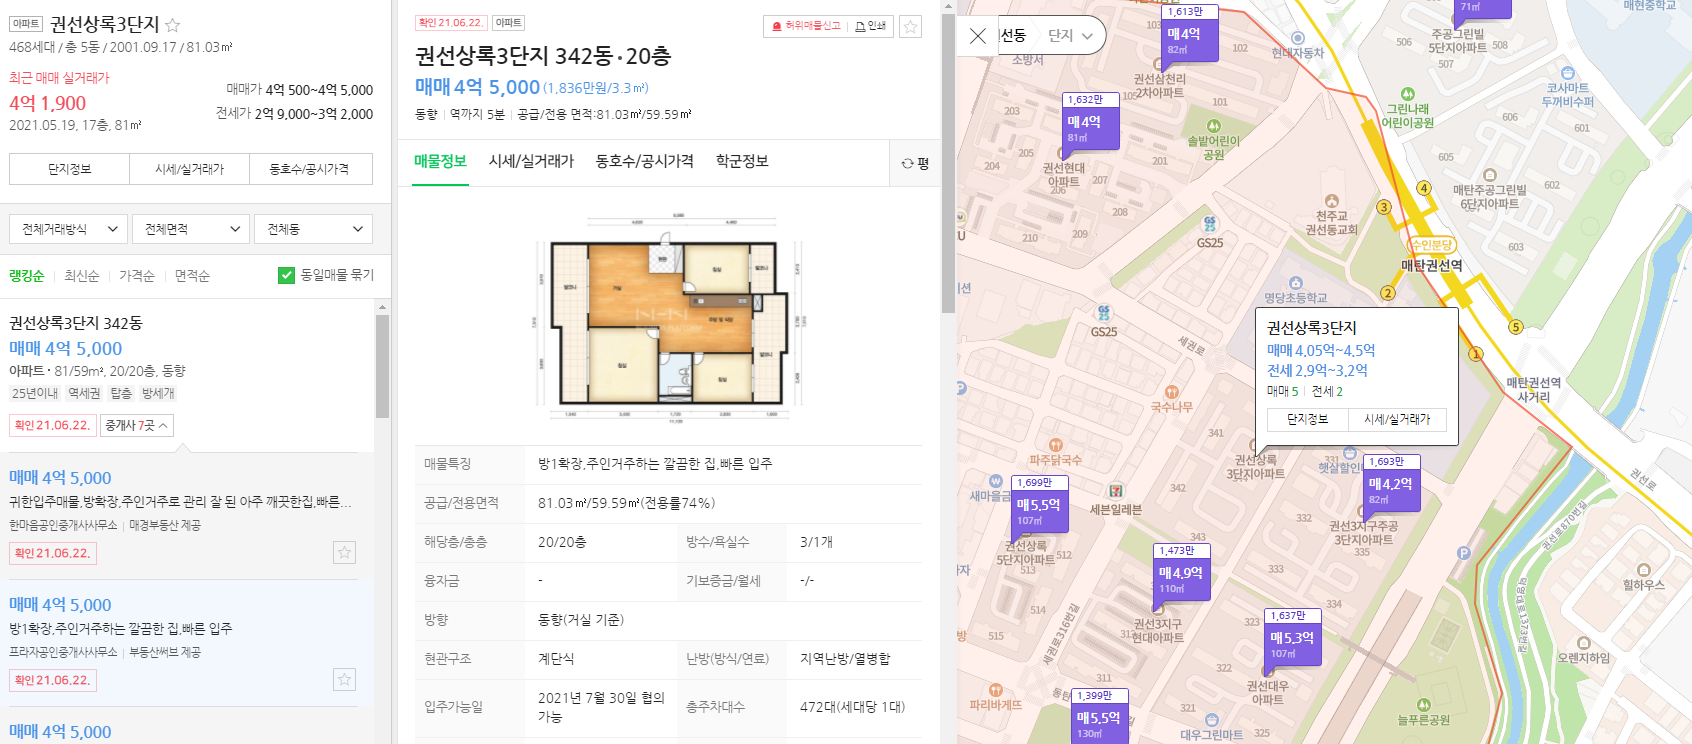This screenshot has height=744, width=1692.
Task: Click the 매매 5 count in map popup
Action: [1282, 391]
